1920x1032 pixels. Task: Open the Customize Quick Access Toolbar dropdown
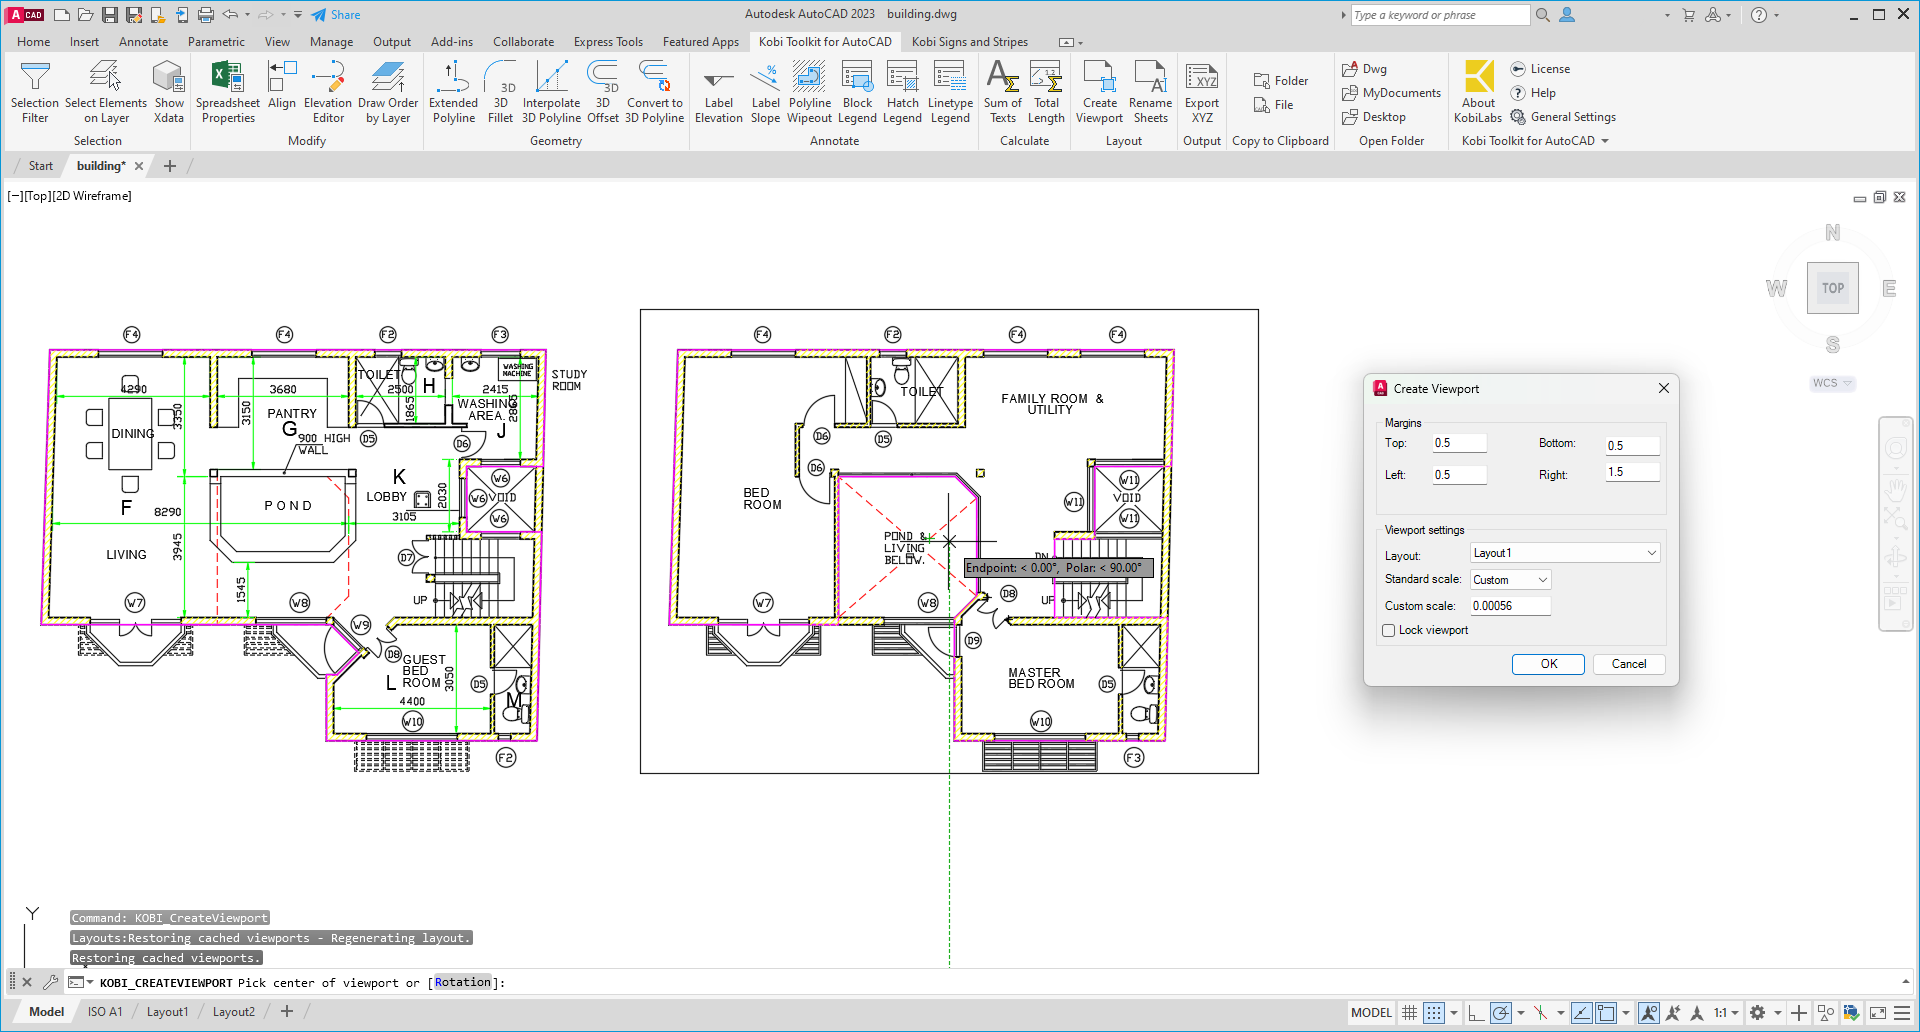(298, 15)
